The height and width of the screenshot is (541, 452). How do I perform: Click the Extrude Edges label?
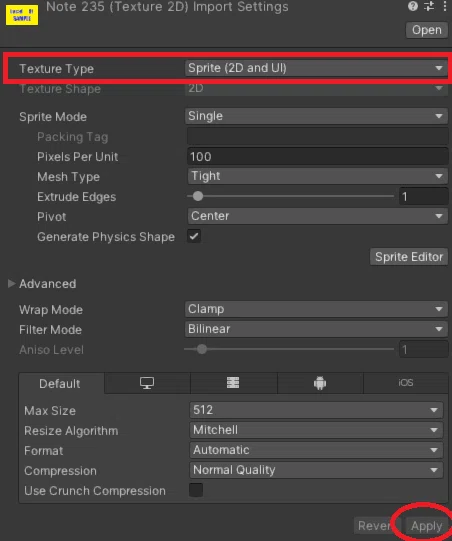pyautogui.click(x=77, y=197)
